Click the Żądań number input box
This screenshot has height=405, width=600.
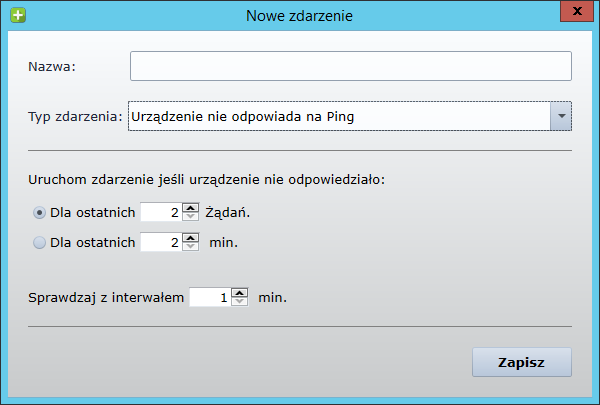pyautogui.click(x=161, y=212)
